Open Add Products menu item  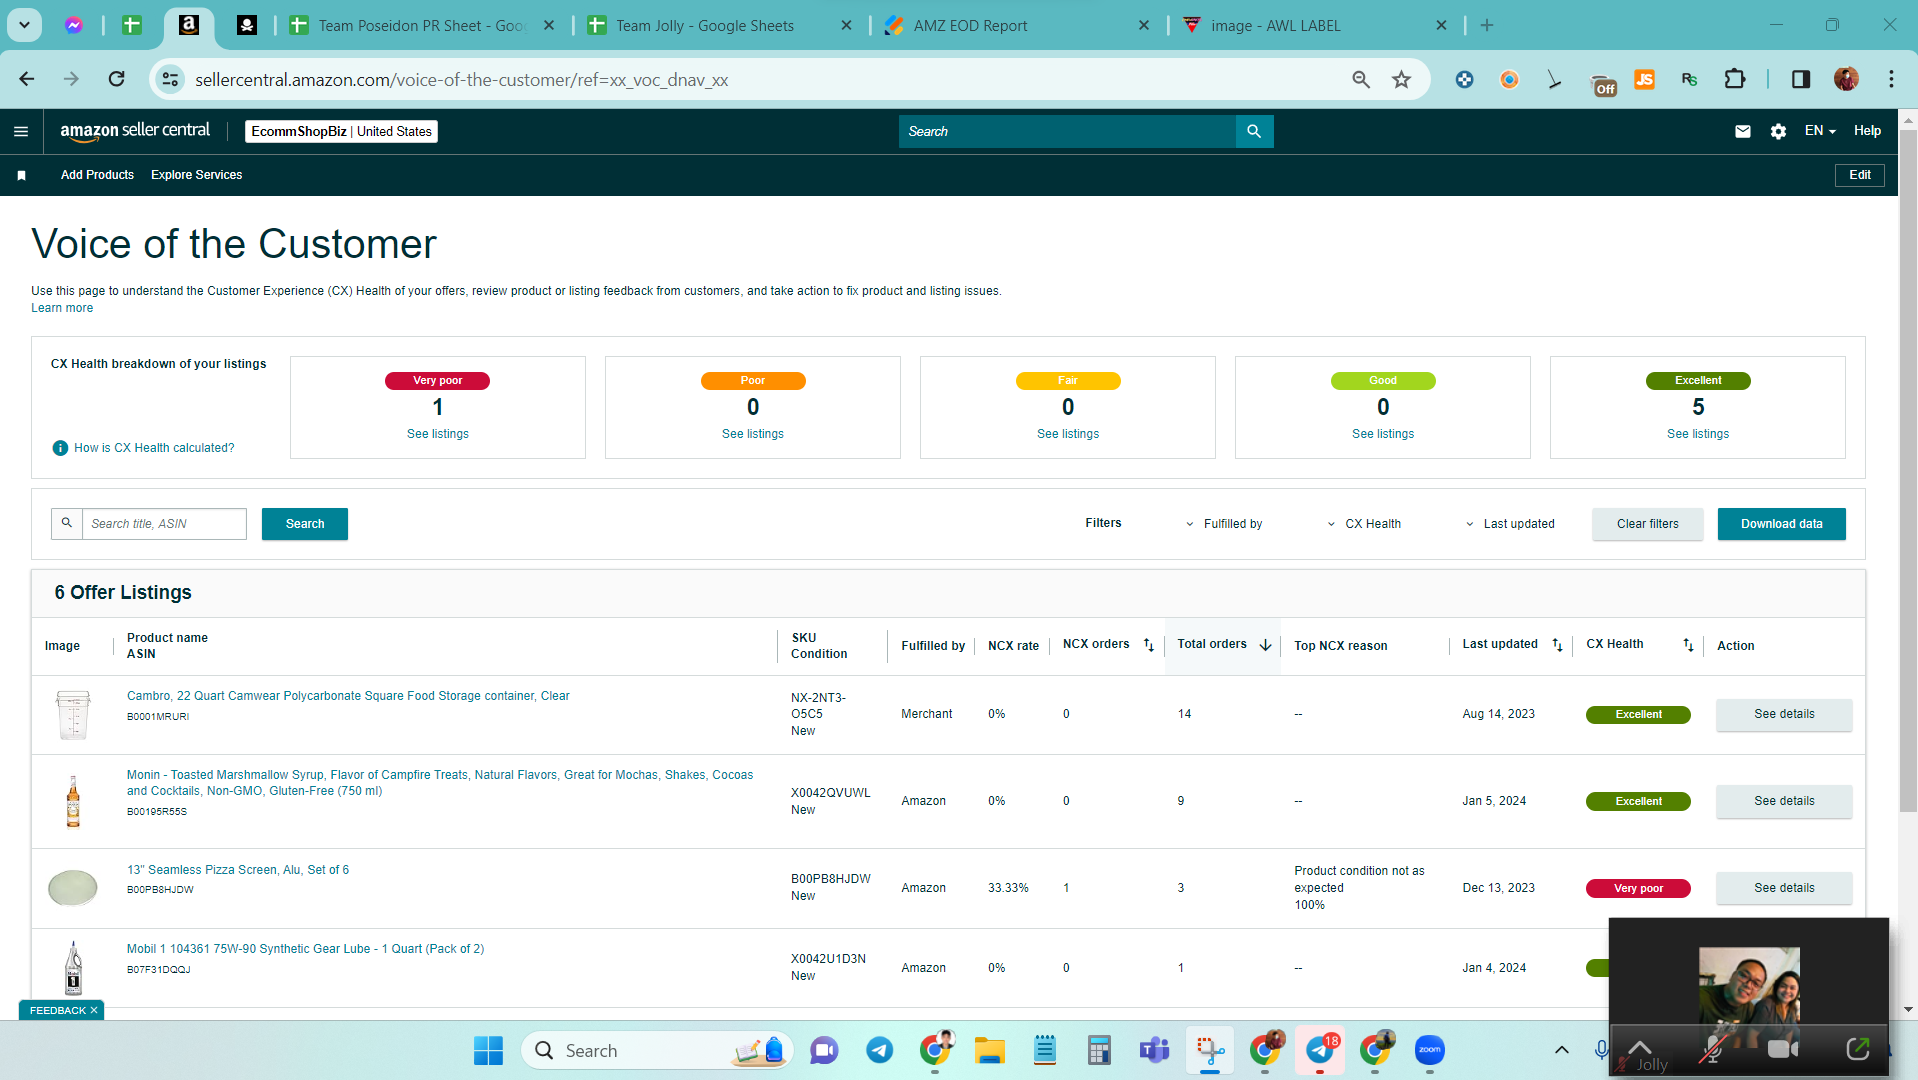pyautogui.click(x=97, y=175)
